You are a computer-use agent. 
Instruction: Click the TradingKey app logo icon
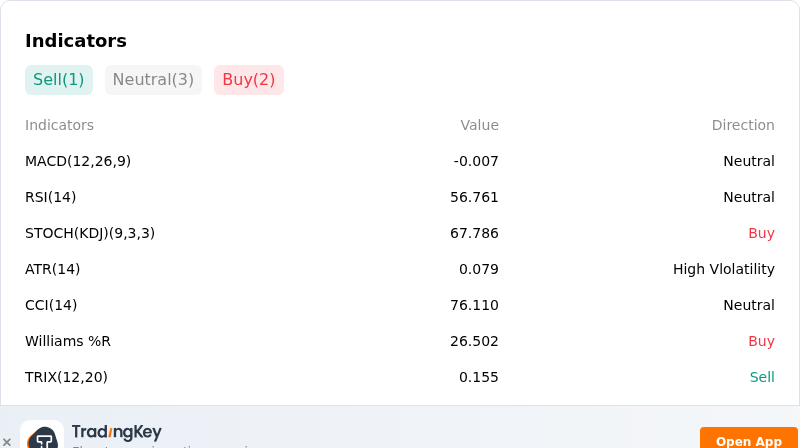pos(42,435)
